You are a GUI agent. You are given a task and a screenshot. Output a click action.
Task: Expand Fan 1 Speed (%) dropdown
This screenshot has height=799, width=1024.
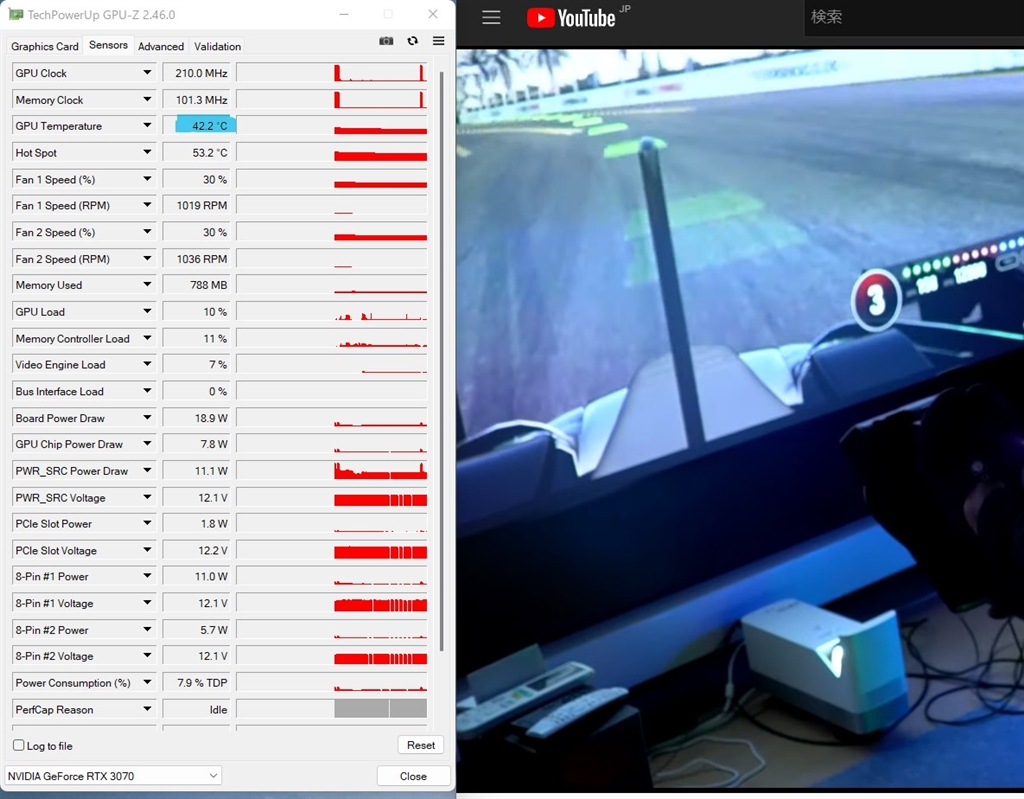point(147,179)
